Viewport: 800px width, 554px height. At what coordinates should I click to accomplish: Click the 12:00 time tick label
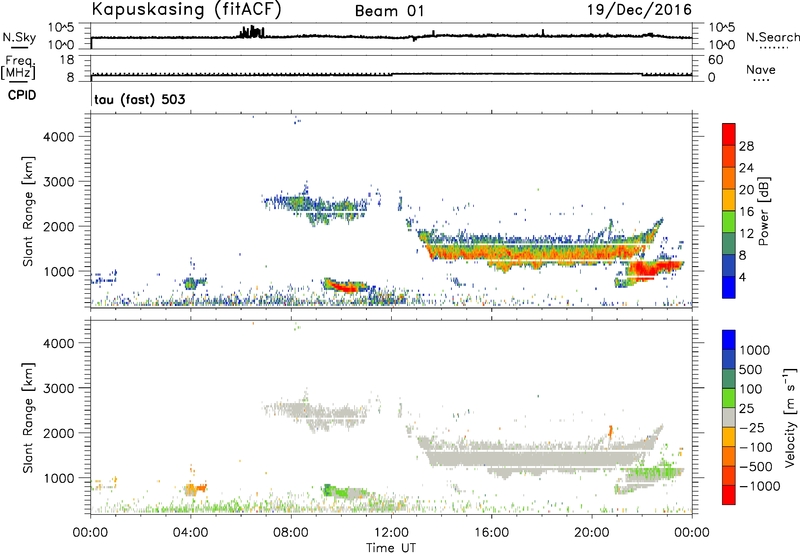pyautogui.click(x=391, y=533)
